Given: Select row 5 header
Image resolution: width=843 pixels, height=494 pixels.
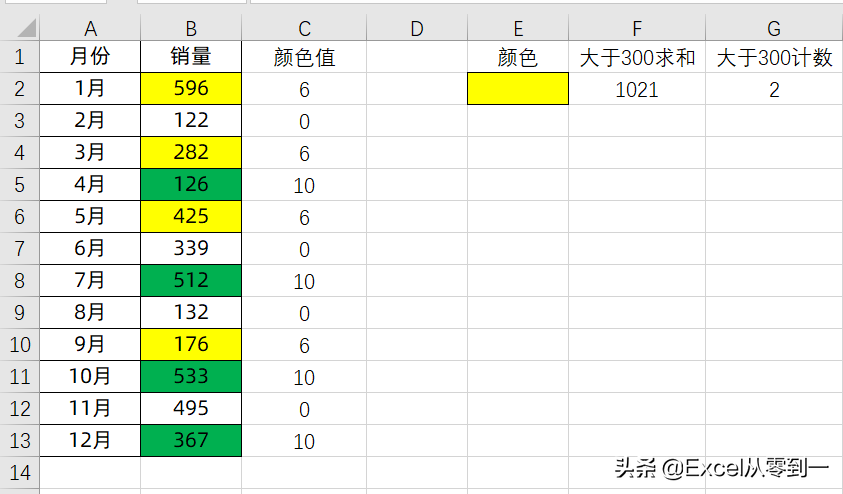Looking at the screenshot, I should pos(19,185).
